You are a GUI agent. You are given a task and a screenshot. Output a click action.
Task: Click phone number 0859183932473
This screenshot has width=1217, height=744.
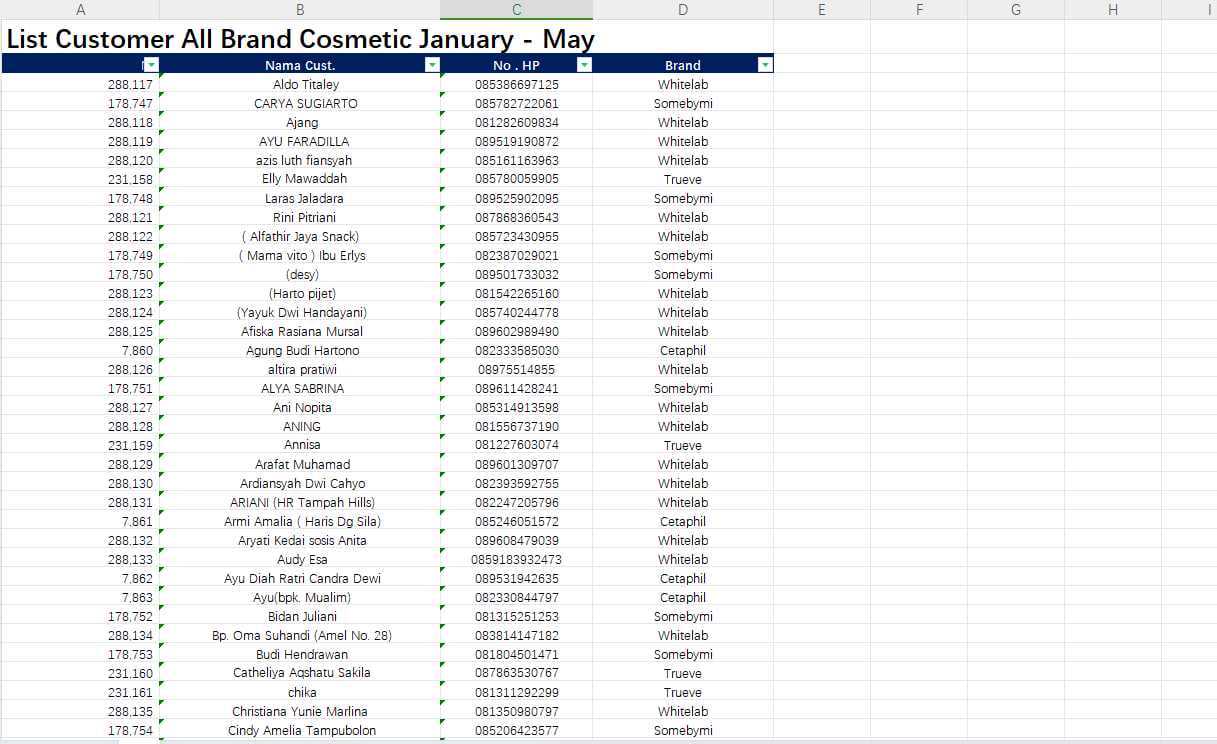pos(517,560)
